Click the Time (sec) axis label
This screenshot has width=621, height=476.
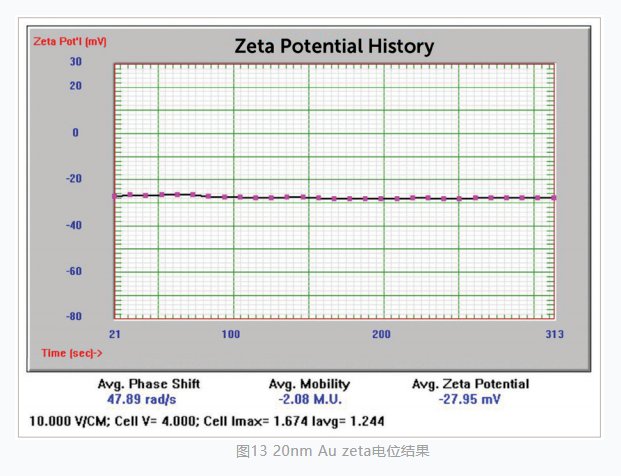tap(71, 353)
